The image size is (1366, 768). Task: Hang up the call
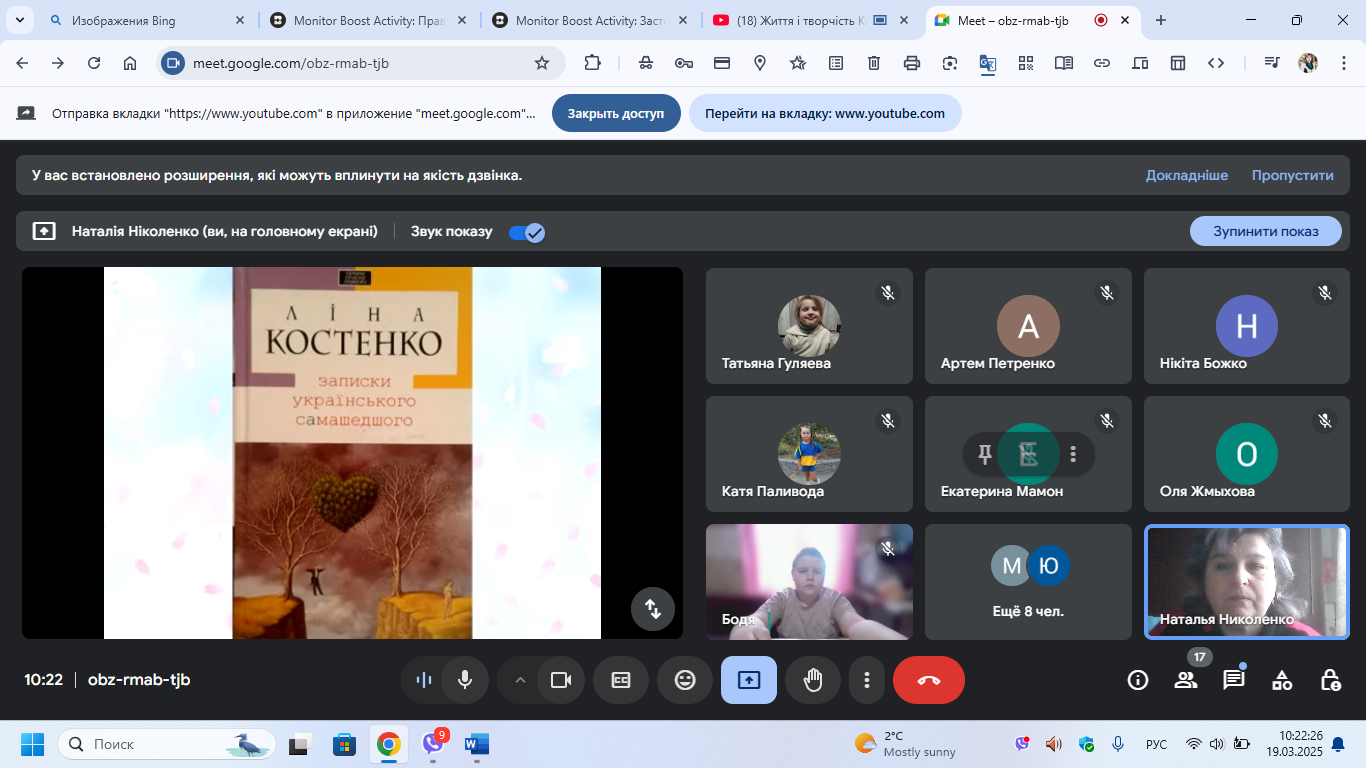point(929,680)
